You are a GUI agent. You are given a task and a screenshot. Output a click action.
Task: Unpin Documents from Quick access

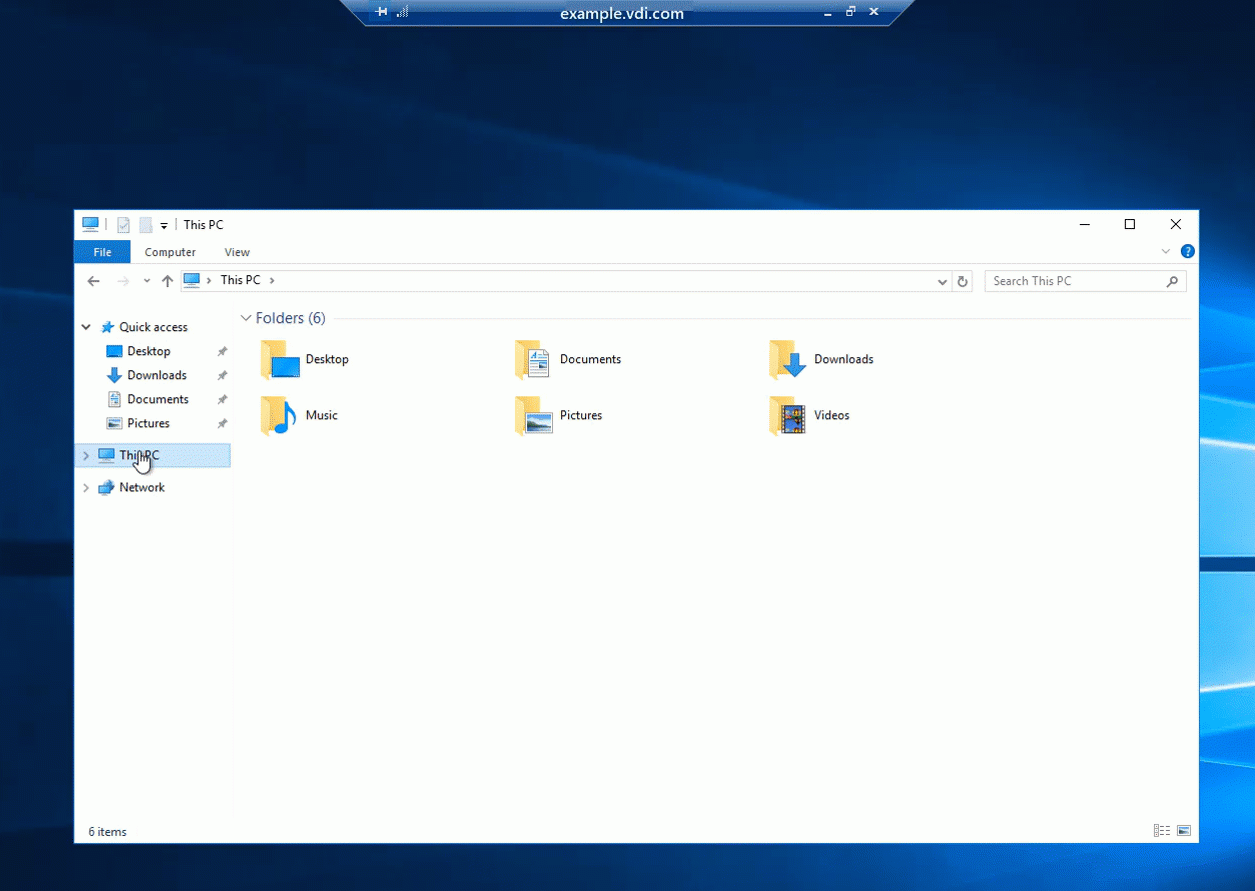pyautogui.click(x=222, y=400)
